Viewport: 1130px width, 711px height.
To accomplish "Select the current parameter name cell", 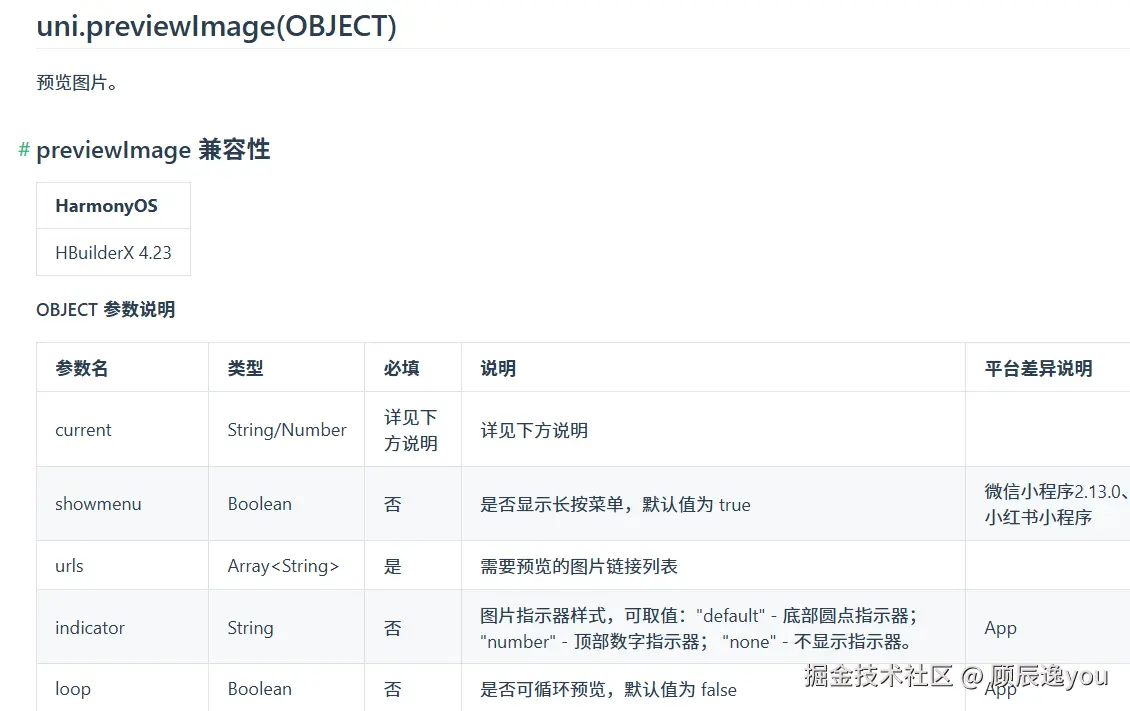I will coord(123,429).
